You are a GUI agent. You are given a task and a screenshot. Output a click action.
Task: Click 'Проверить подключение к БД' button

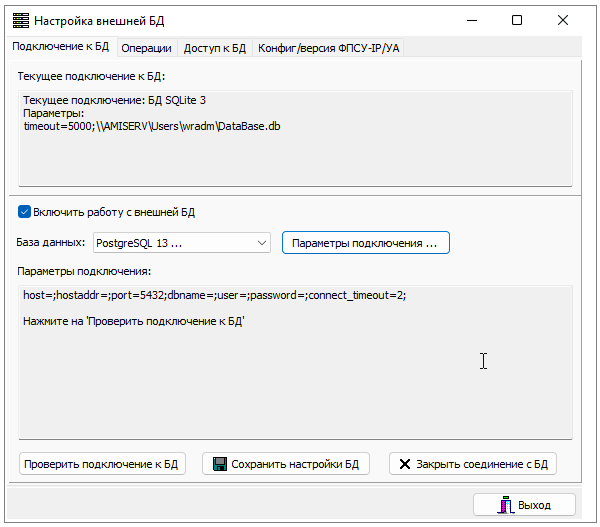pyautogui.click(x=102, y=464)
